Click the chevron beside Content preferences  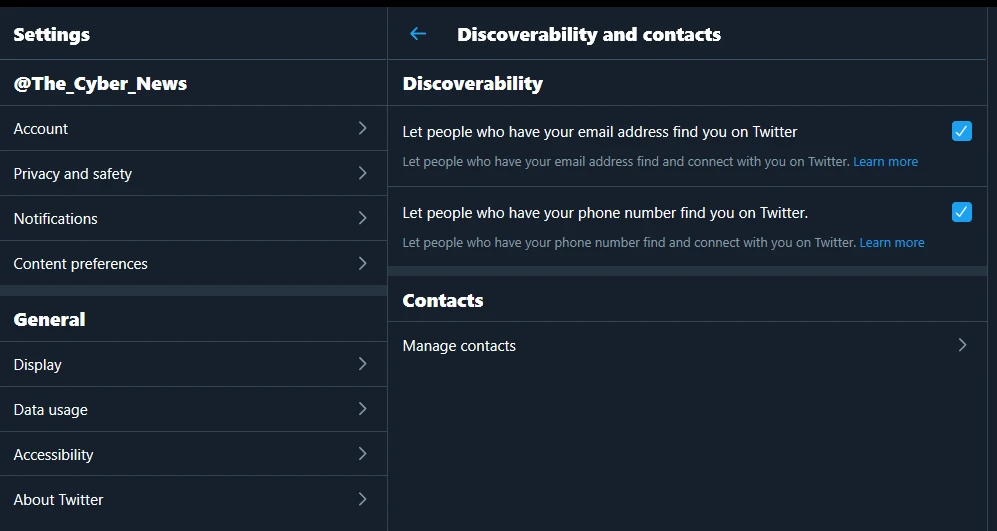pos(362,263)
